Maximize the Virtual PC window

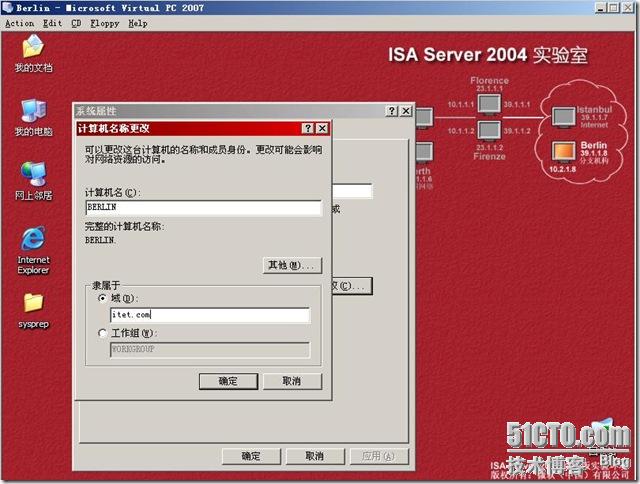pyautogui.click(x=613, y=7)
